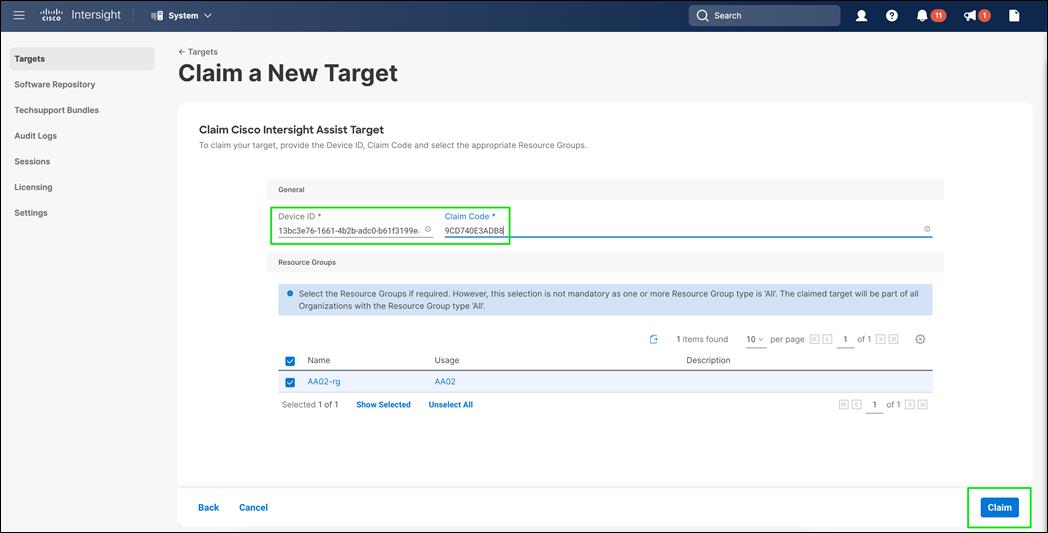Open the user profile icon
This screenshot has height=533, width=1048.
(862, 15)
